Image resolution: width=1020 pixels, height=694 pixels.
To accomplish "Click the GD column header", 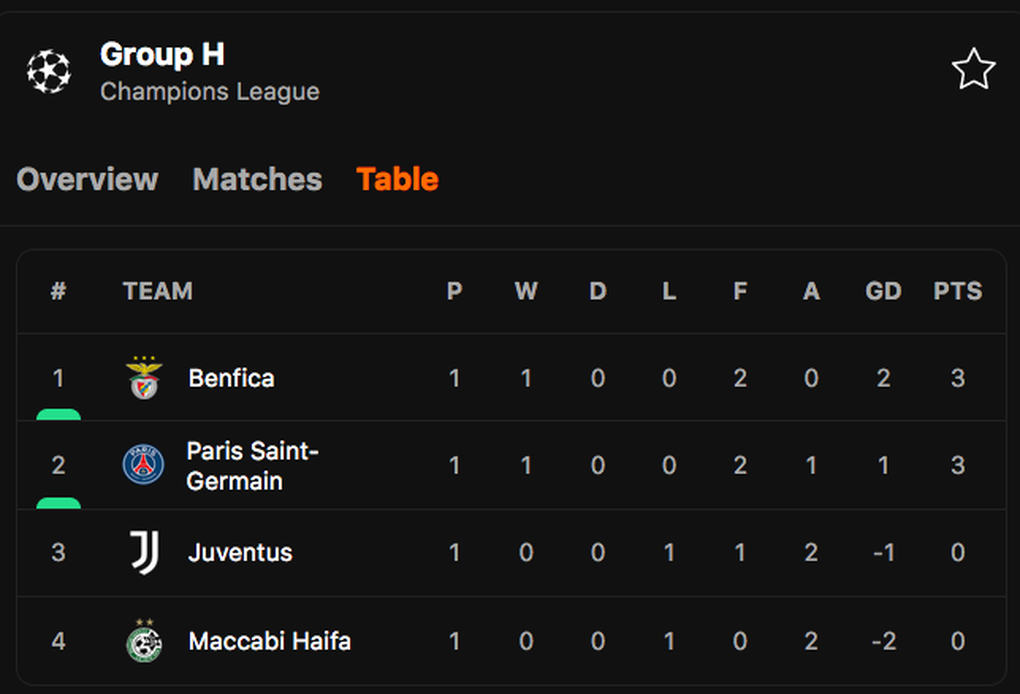I will (883, 291).
